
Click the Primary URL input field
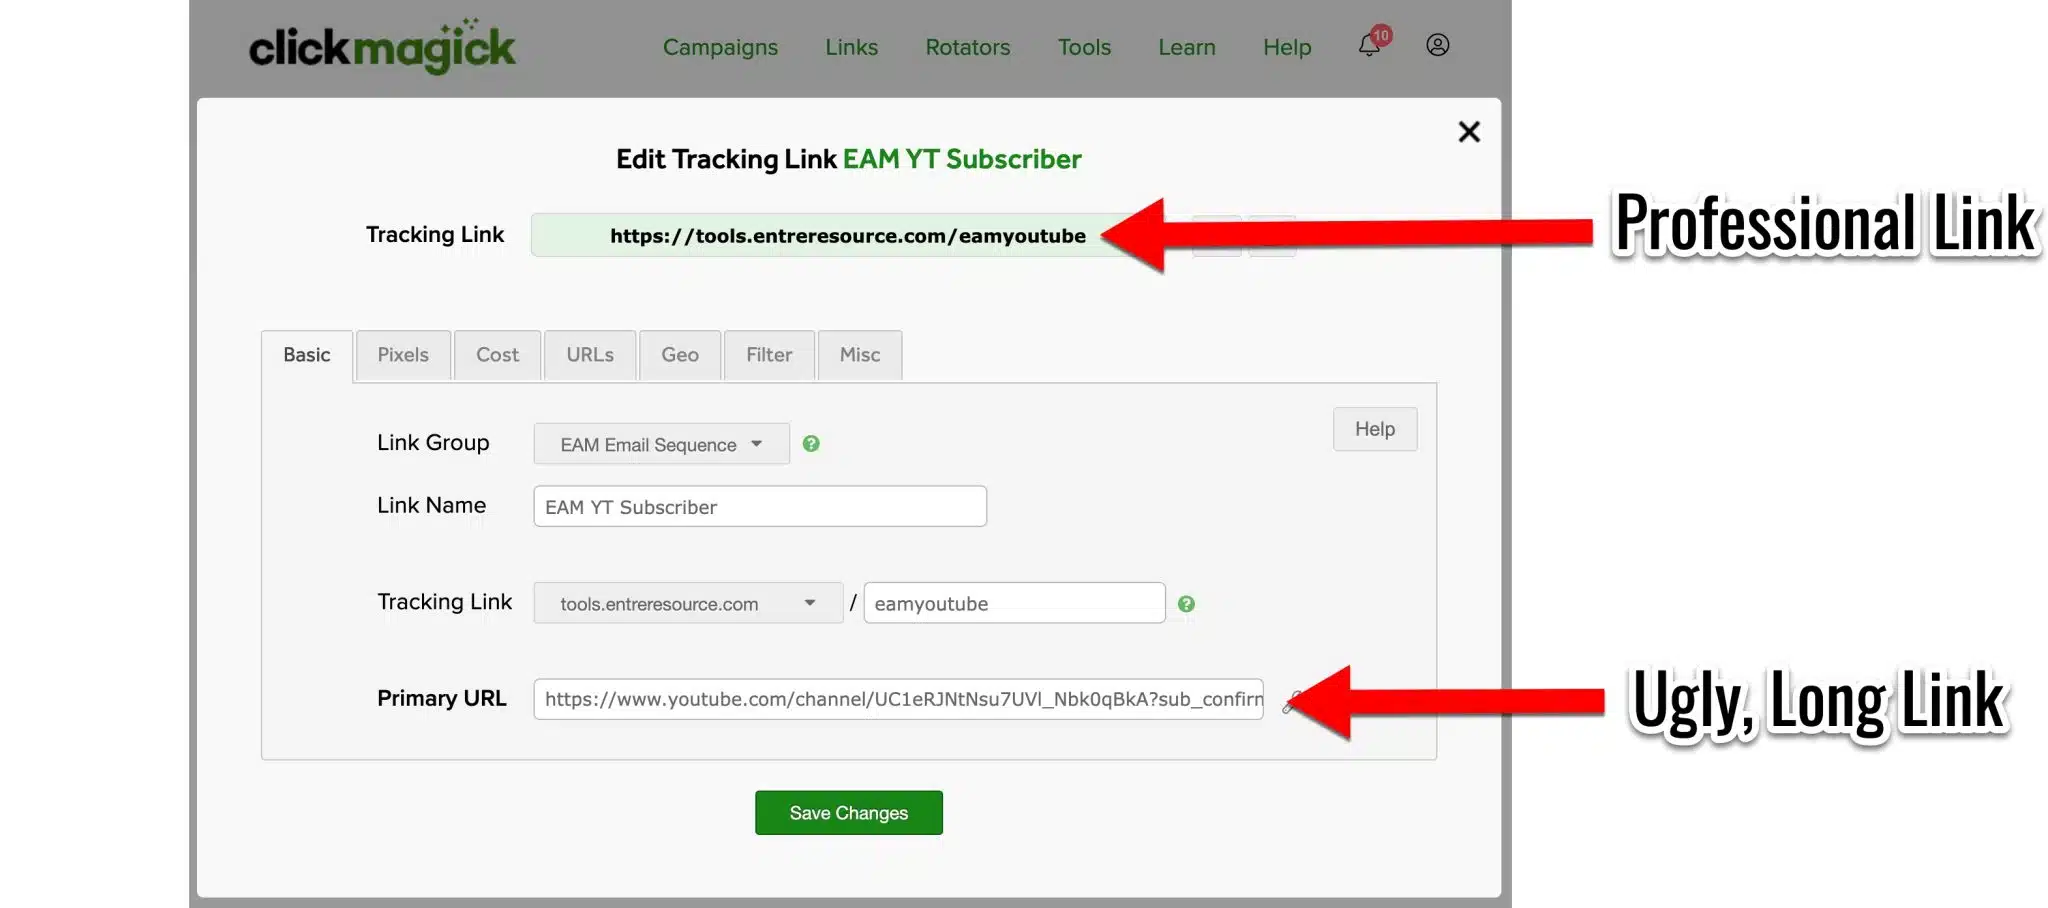tap(898, 699)
